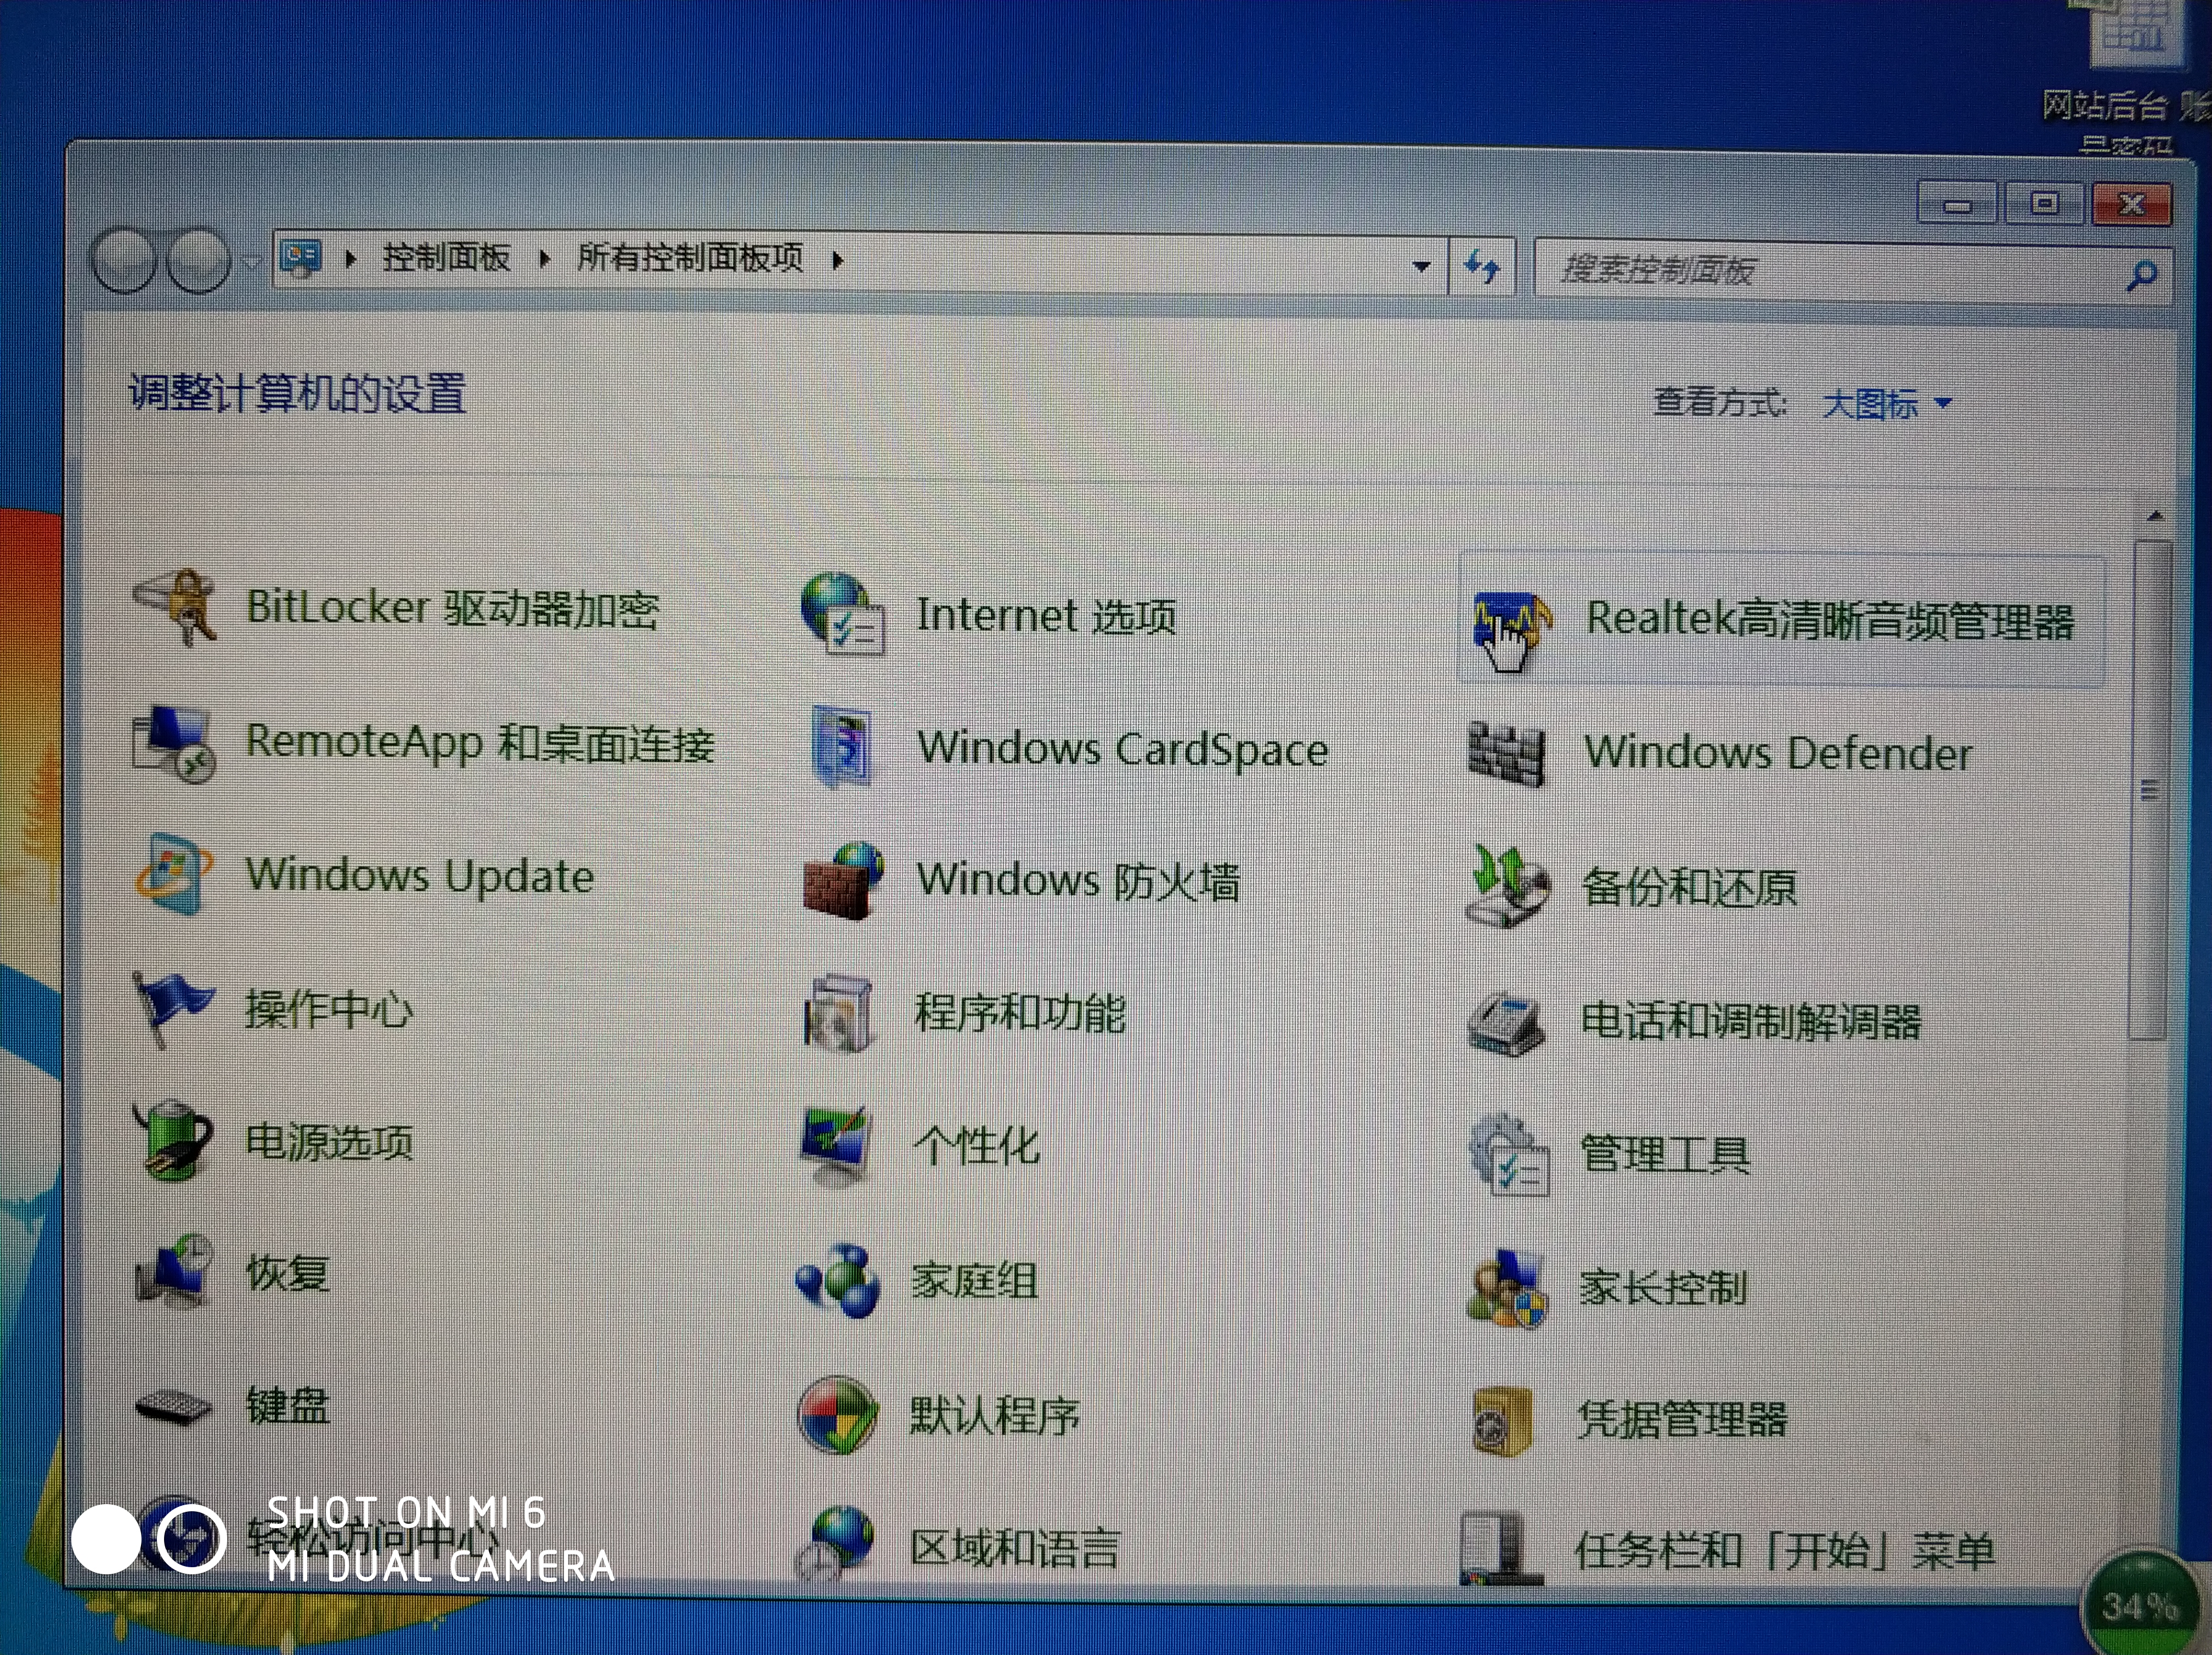Open the 大图标 view mode dropdown

pos(1887,404)
